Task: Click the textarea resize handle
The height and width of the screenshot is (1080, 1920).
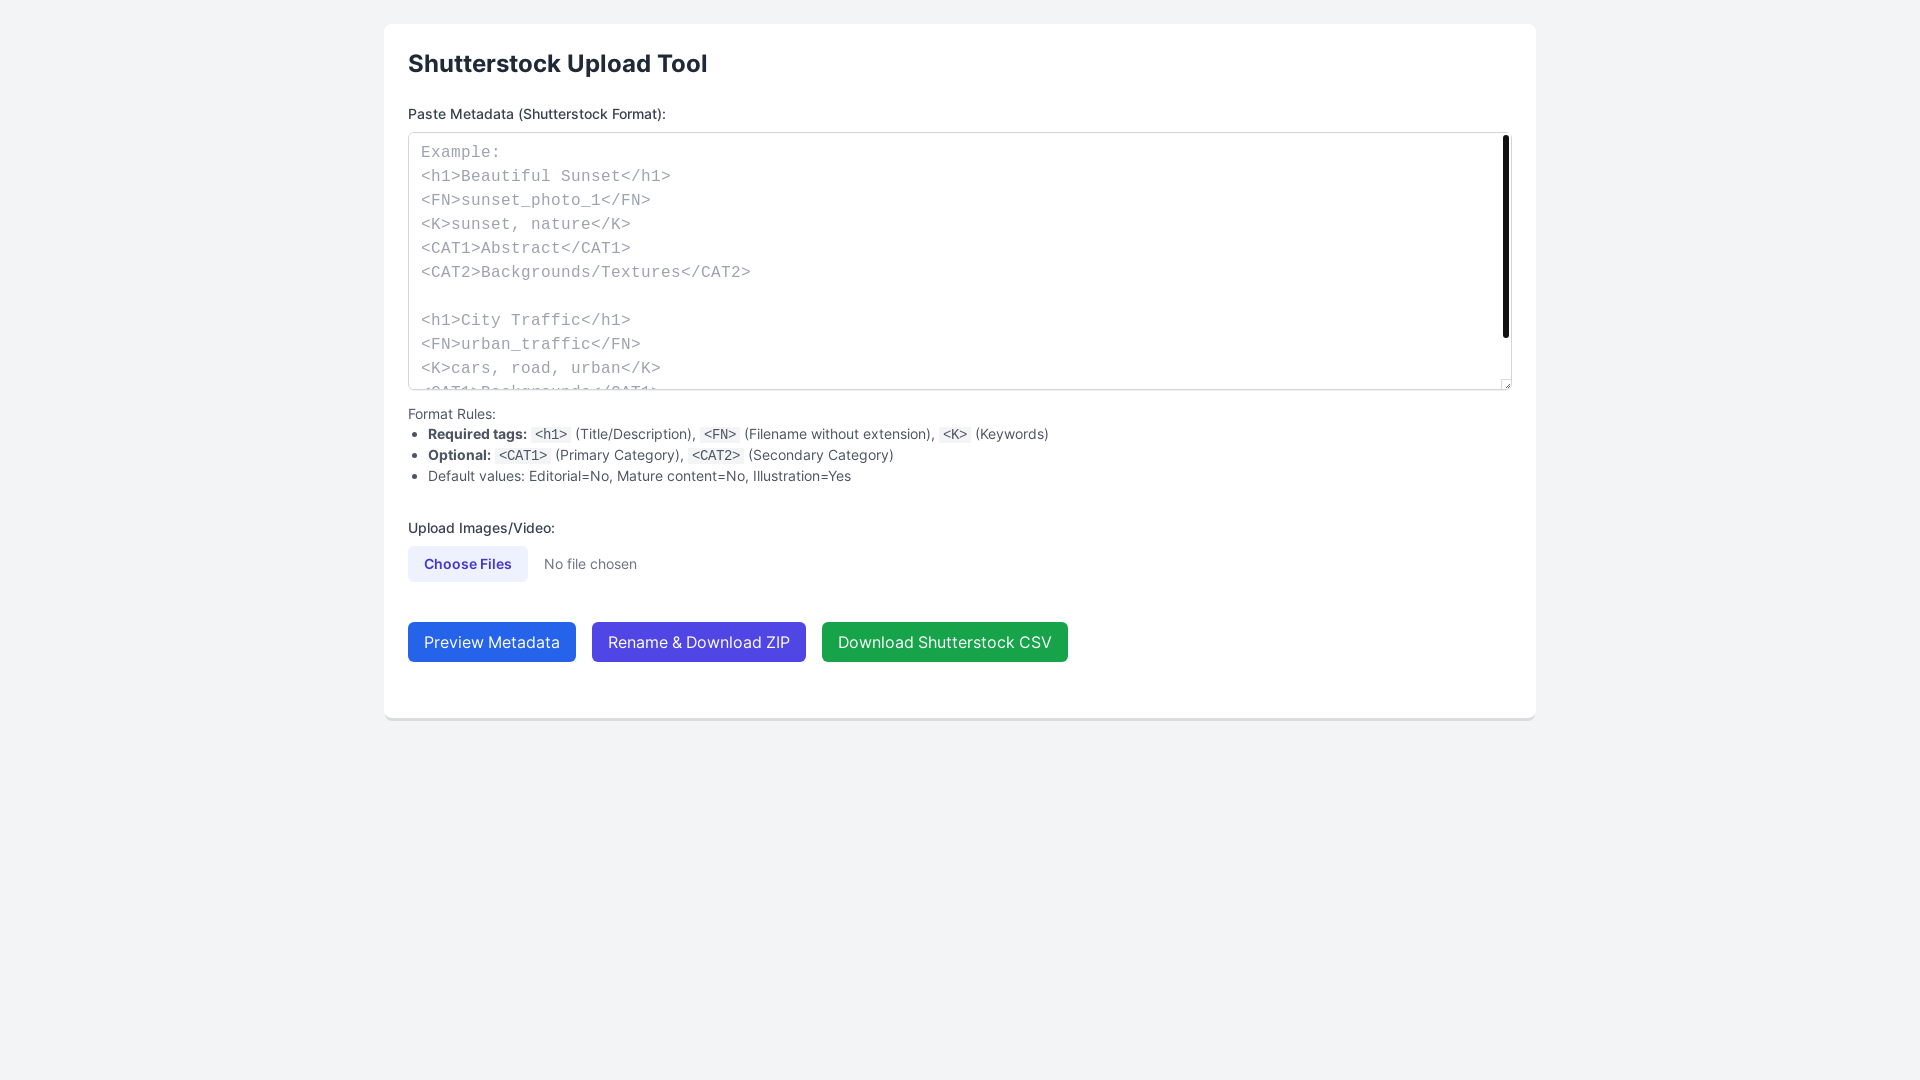Action: coord(1506,384)
